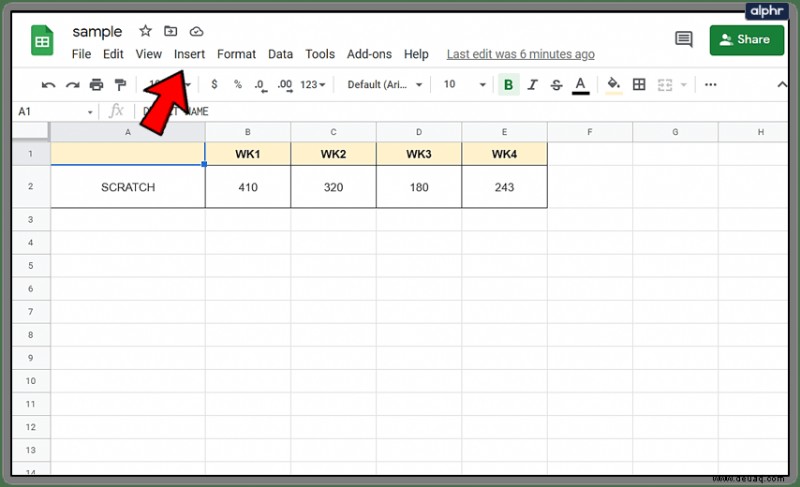Open the Add-ons menu
Image resolution: width=800 pixels, height=487 pixels.
[369, 54]
